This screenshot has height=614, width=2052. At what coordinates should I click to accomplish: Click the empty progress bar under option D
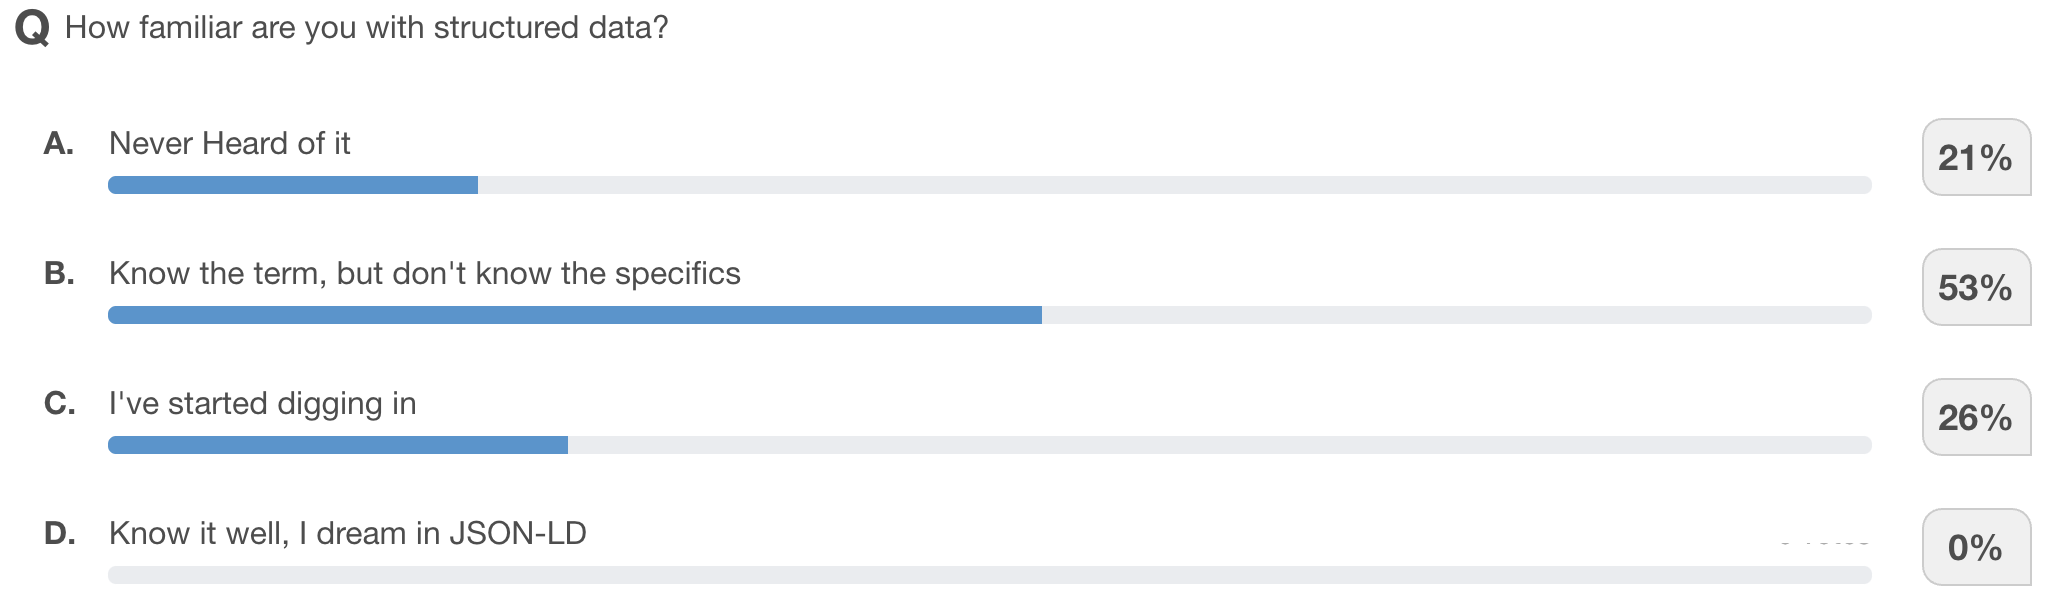coord(989,575)
